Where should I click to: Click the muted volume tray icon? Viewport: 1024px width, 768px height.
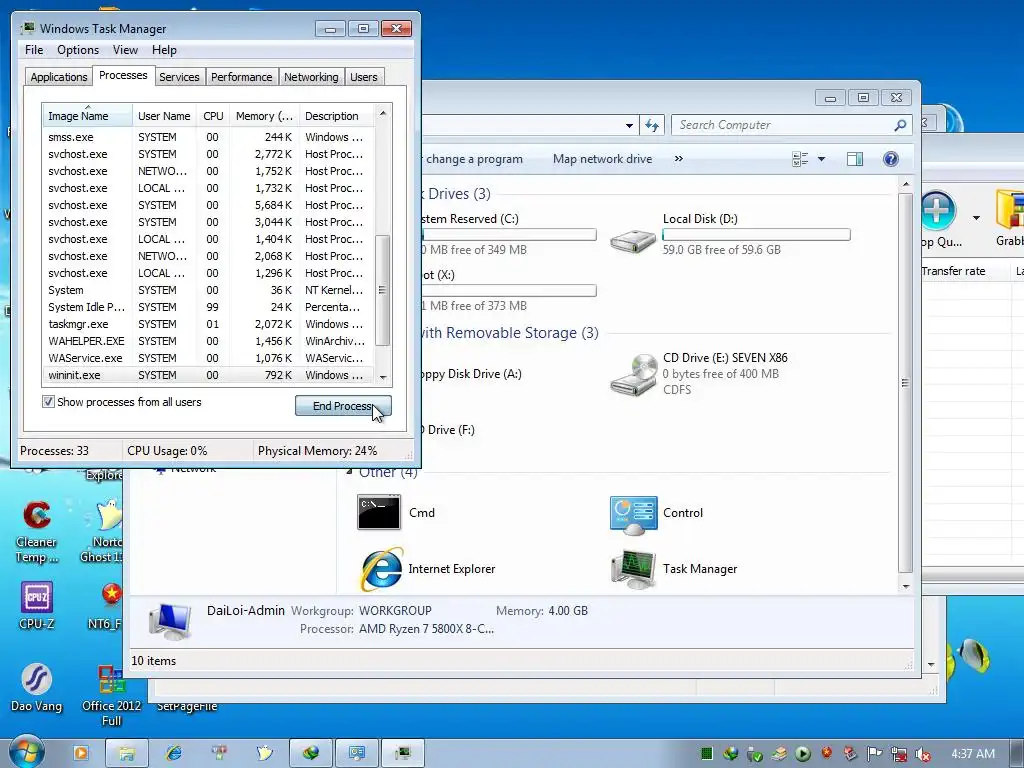(x=923, y=754)
